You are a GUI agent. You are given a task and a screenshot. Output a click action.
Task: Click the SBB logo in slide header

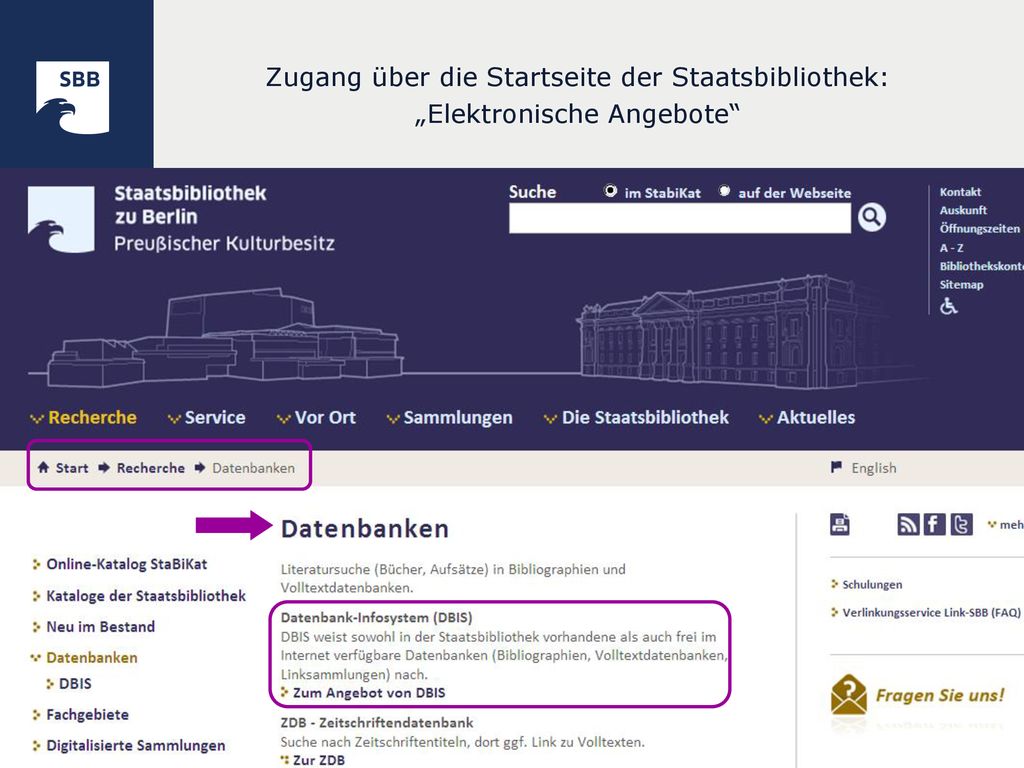click(72, 97)
